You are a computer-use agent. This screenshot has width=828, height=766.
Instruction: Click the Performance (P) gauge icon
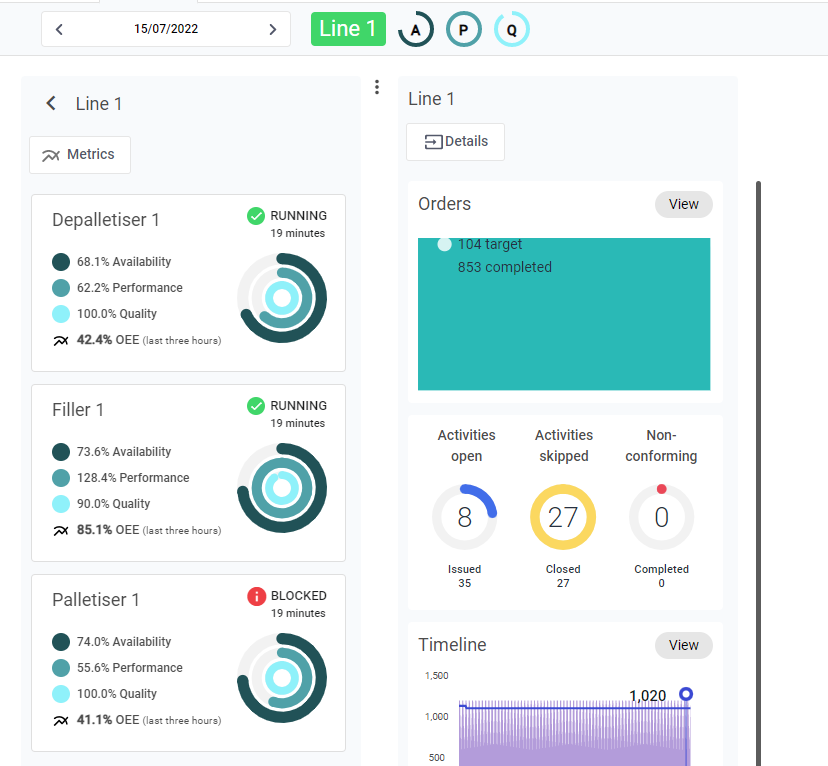463,30
